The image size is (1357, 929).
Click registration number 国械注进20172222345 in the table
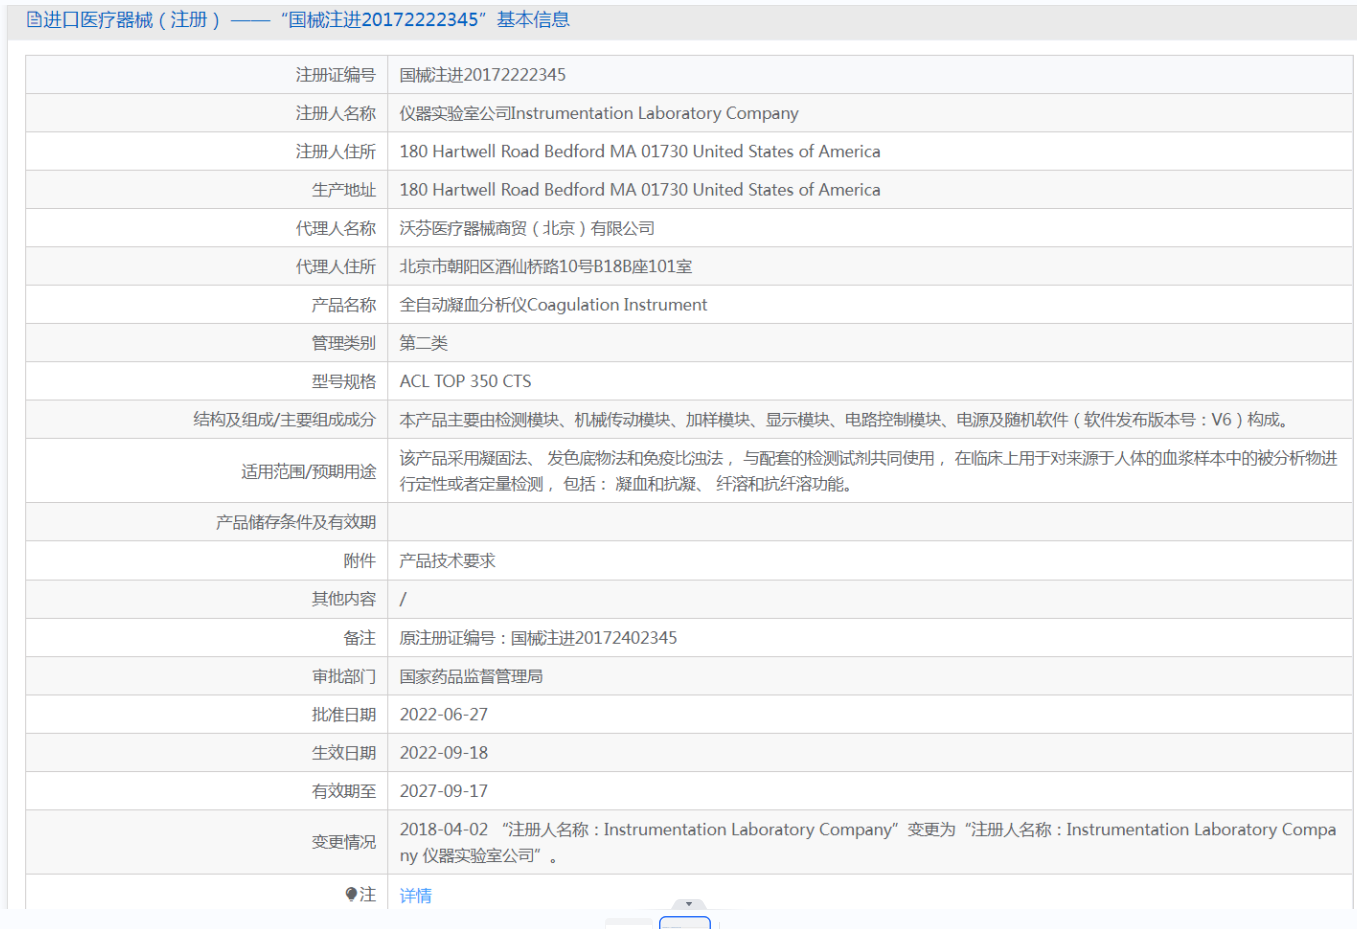click(x=482, y=75)
